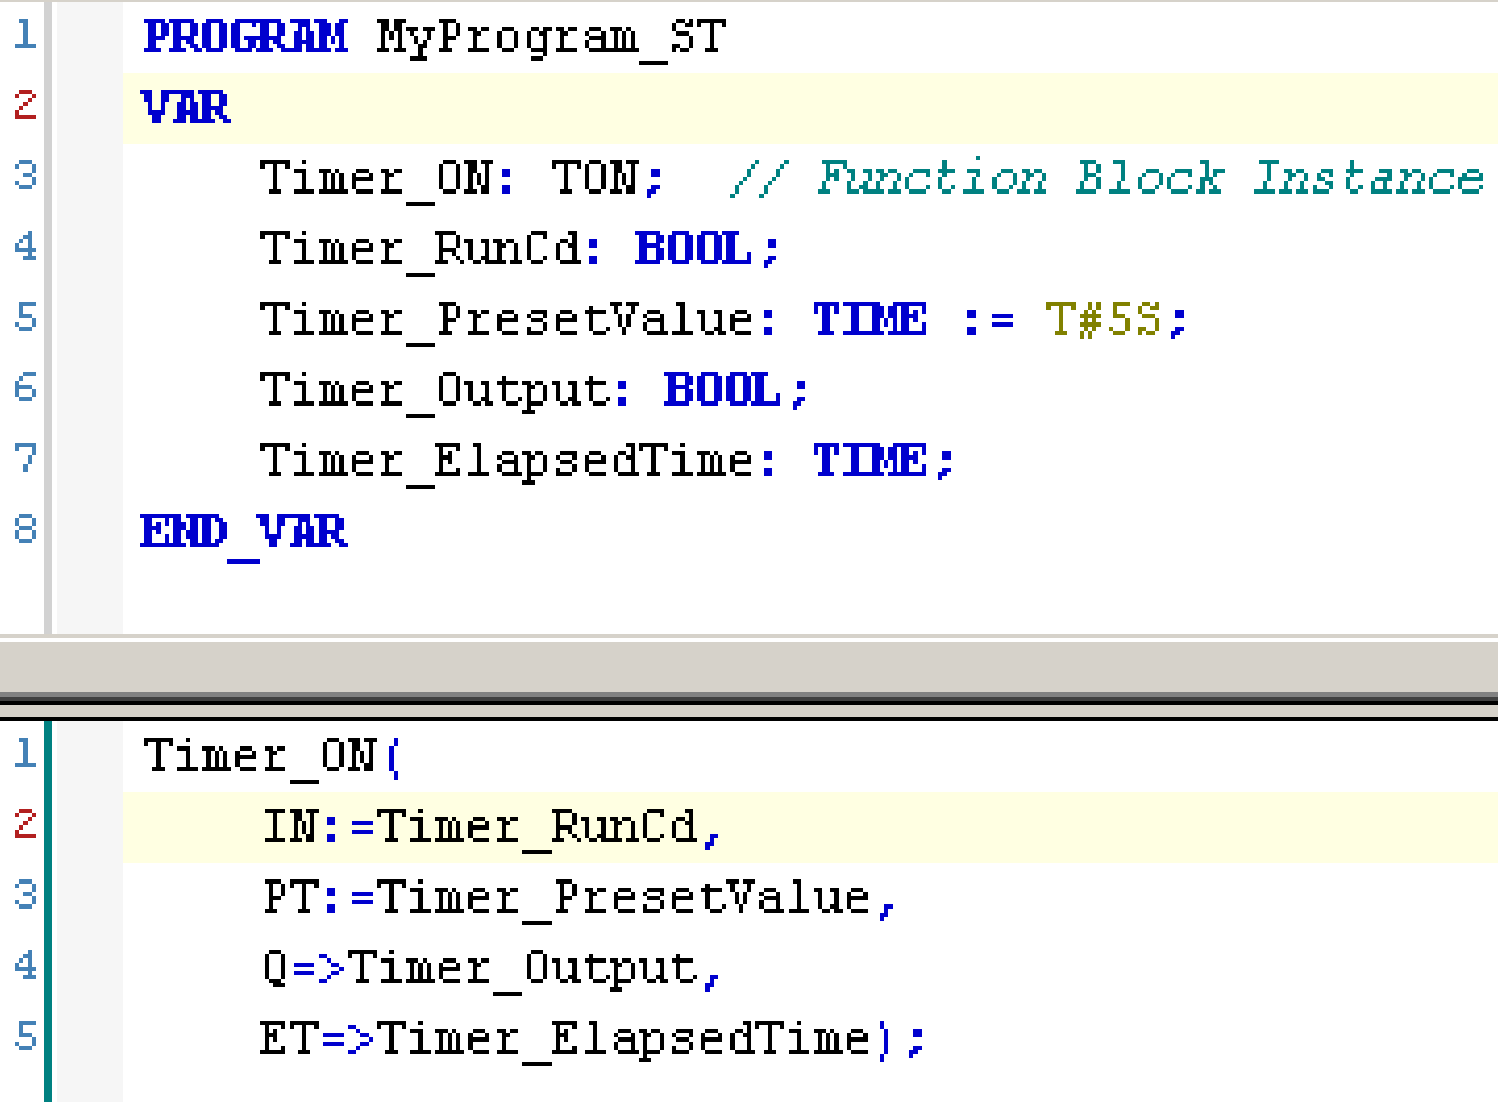Click BOOL type on Timer_RunCd line
Viewport: 1500px width, 1104px height.
(x=693, y=248)
